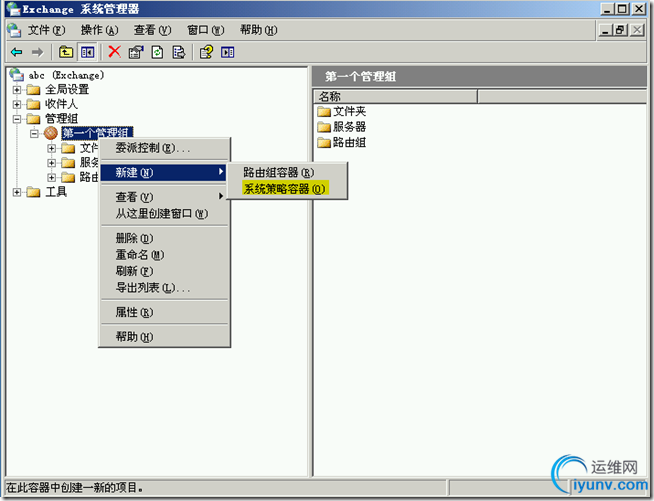Choose 从这里创建窗口(W)

(164, 214)
